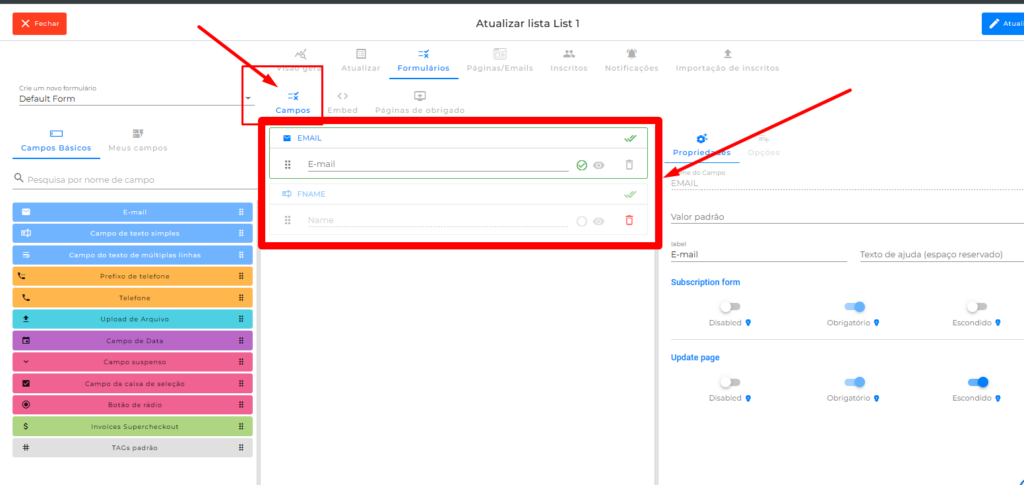Click the Importação de inscritos upload icon
The height and width of the screenshot is (485, 1024).
click(727, 54)
